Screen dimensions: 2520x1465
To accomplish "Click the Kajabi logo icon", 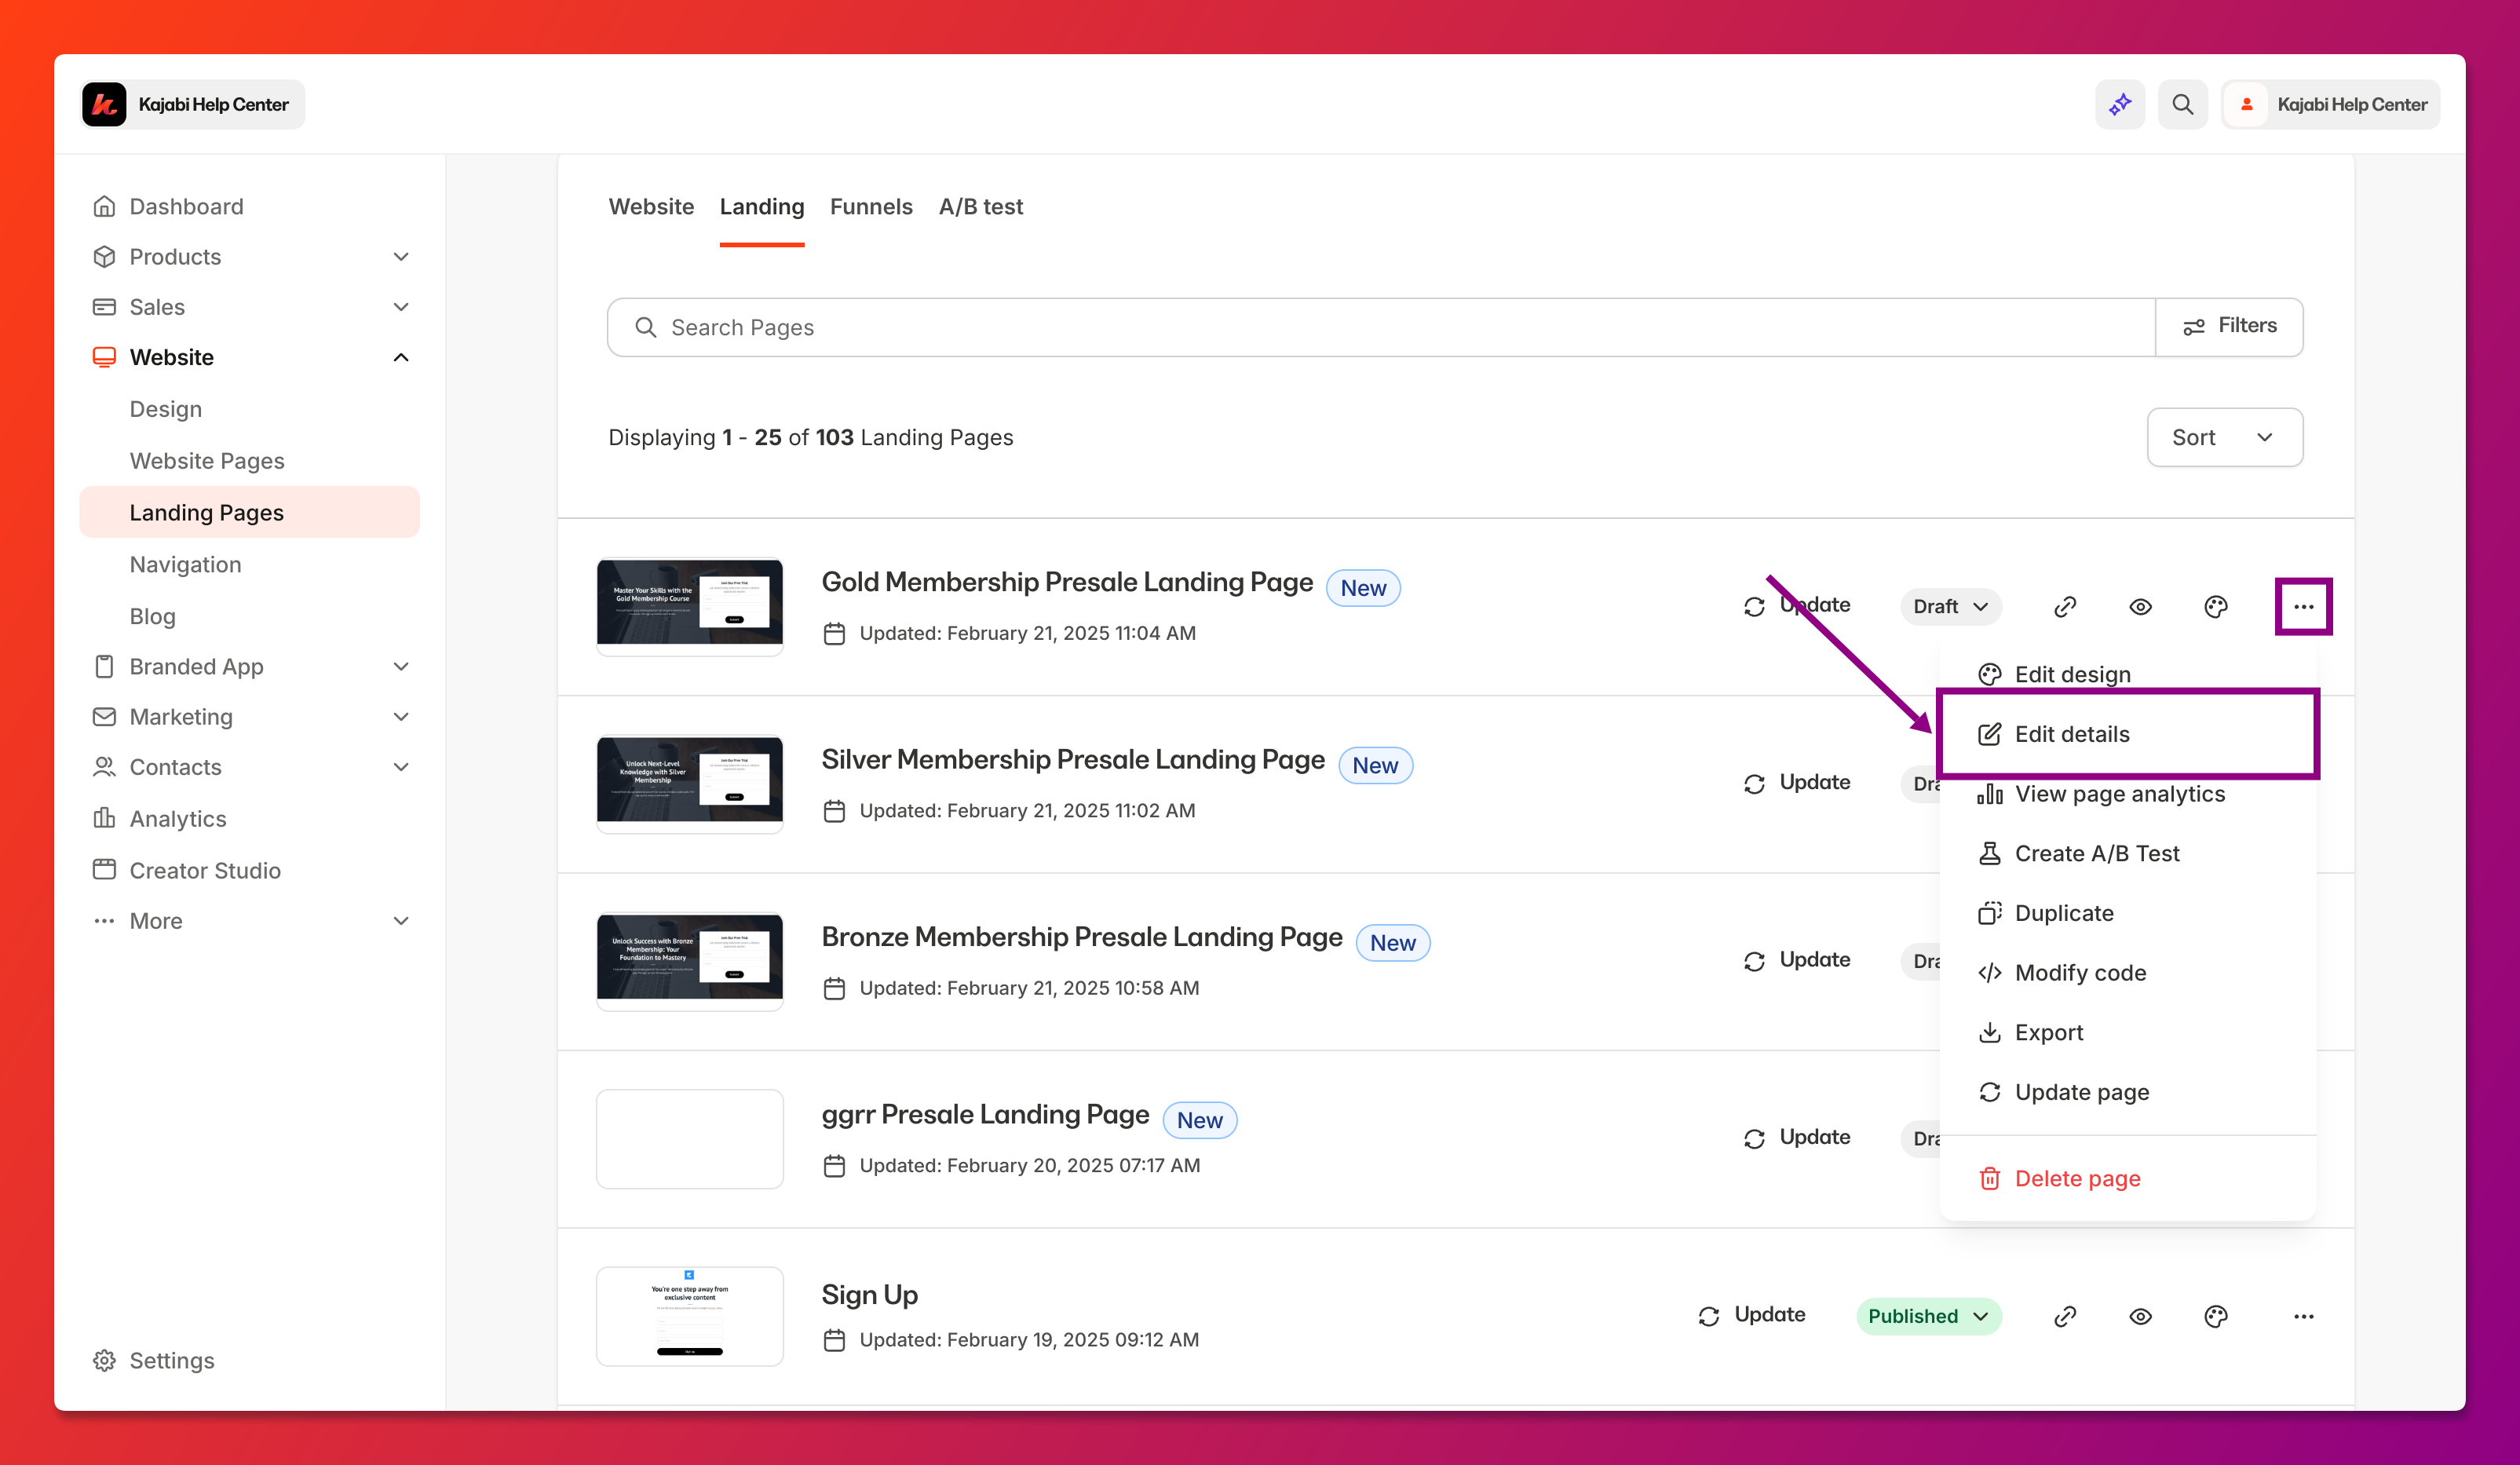I will (x=104, y=104).
